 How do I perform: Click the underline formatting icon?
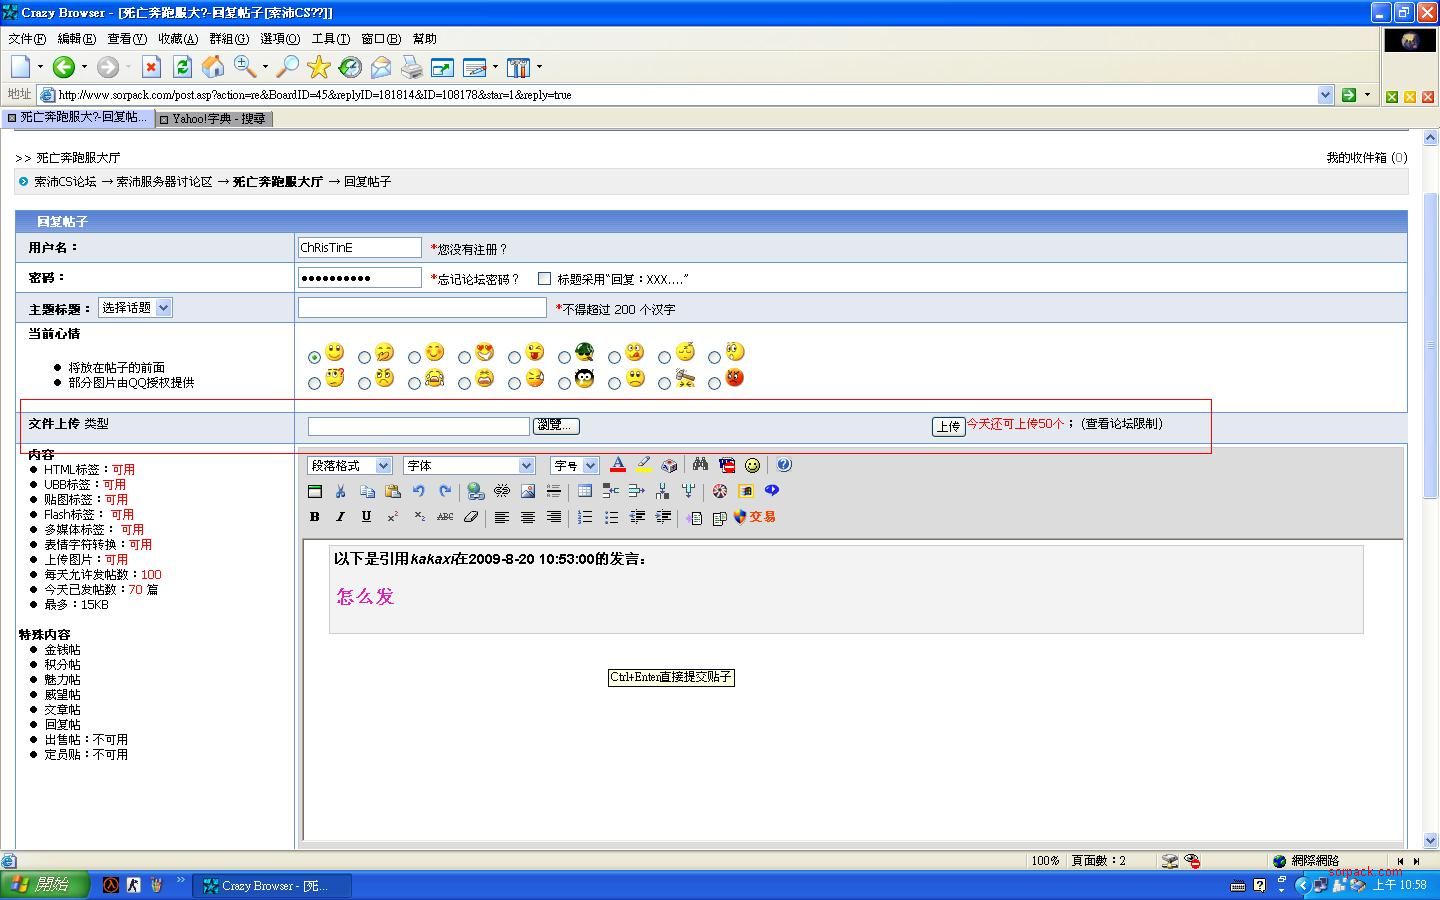tap(366, 517)
